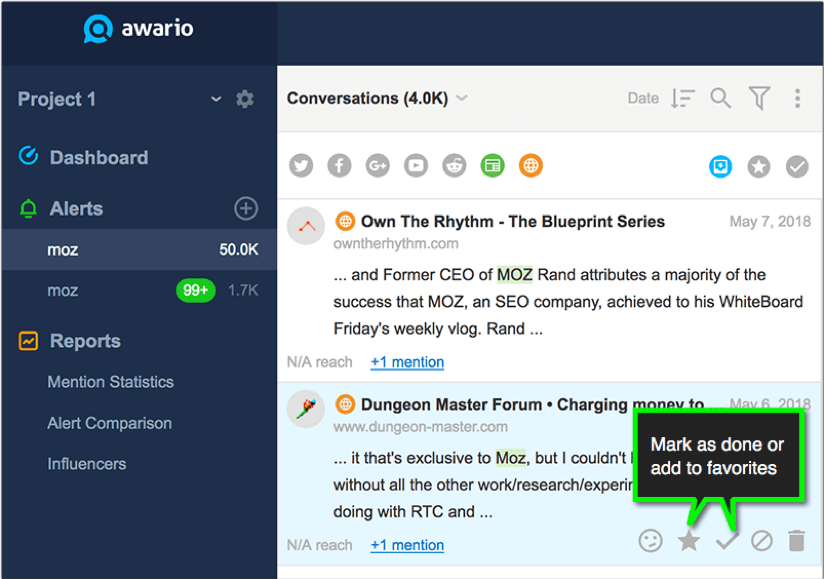This screenshot has width=824, height=579.
Task: Click the Dungeon Master Forum avatar thumbnail
Action: point(306,409)
